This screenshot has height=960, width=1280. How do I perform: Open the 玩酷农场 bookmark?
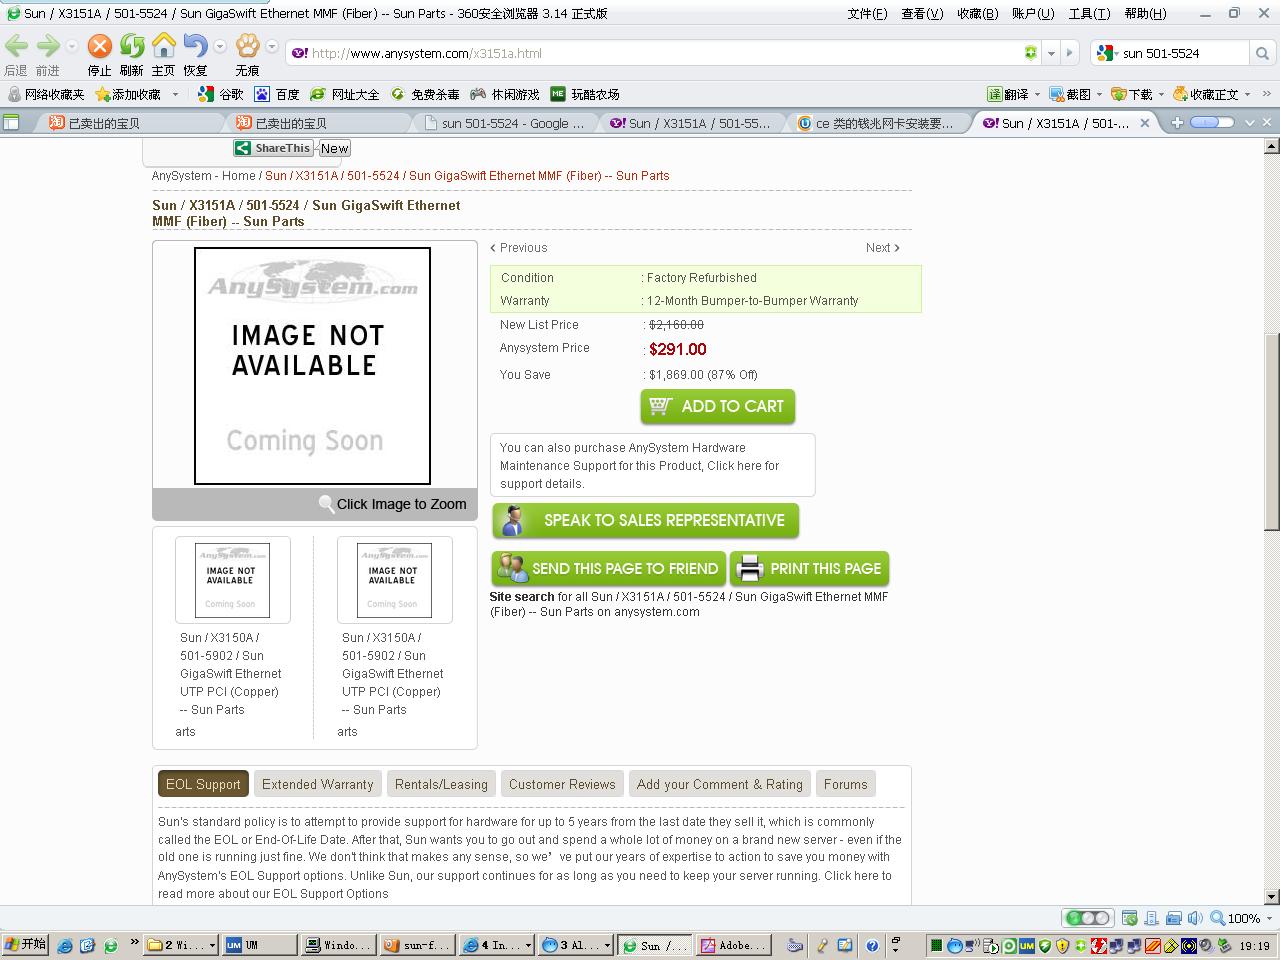pyautogui.click(x=585, y=94)
